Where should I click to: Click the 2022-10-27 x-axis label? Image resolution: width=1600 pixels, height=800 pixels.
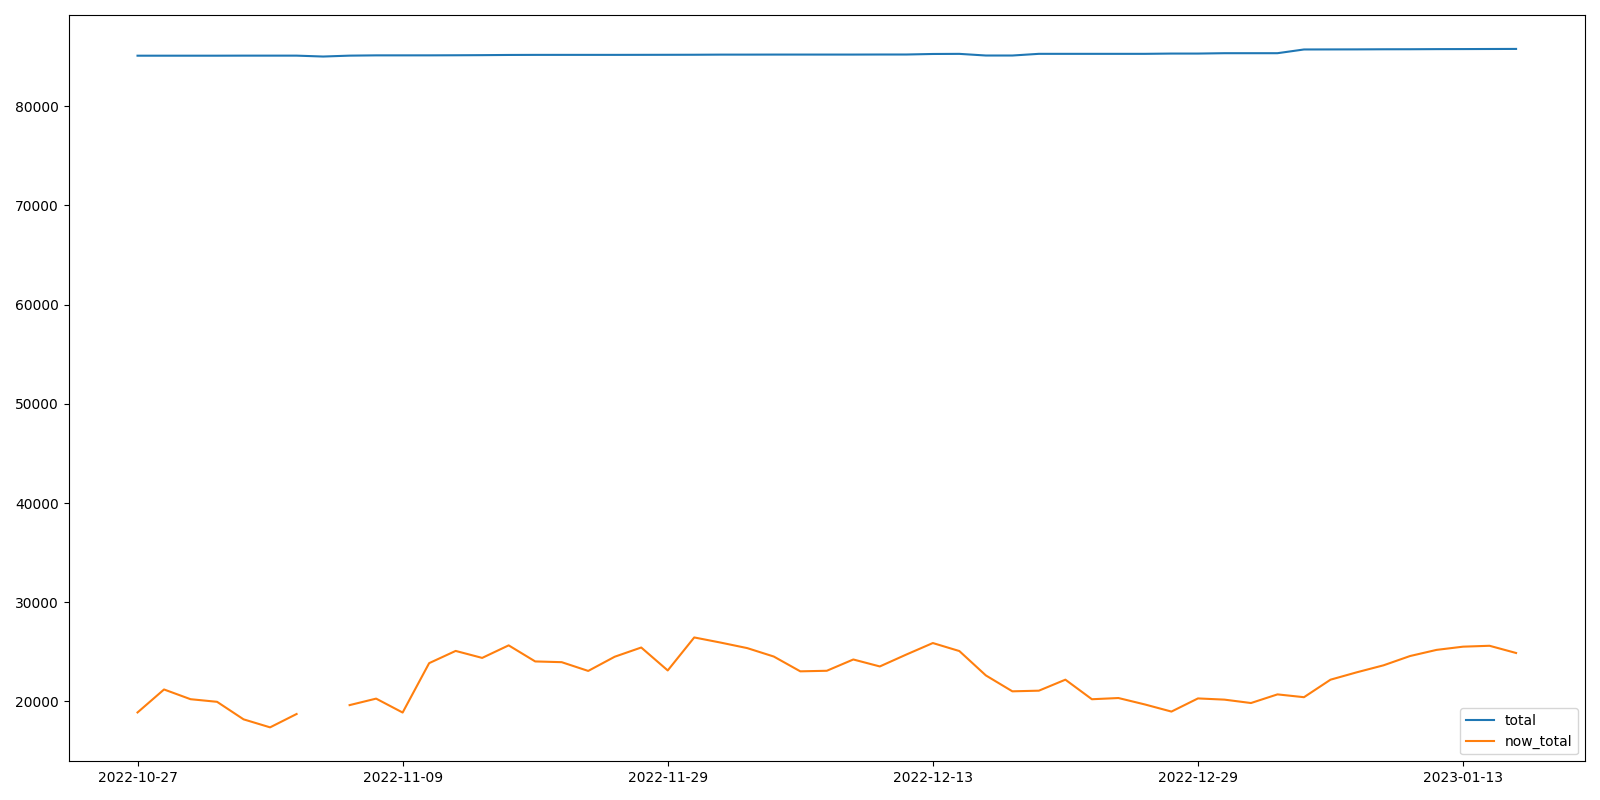(x=138, y=778)
